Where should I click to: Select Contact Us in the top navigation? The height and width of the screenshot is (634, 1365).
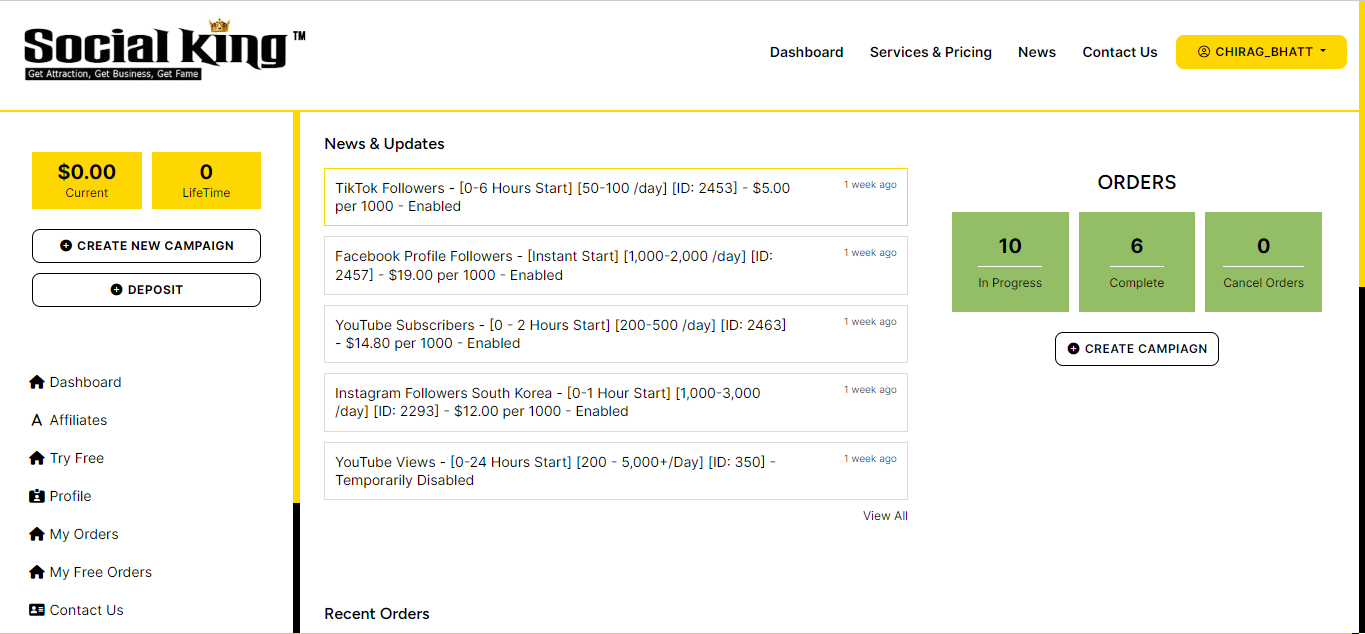1120,52
